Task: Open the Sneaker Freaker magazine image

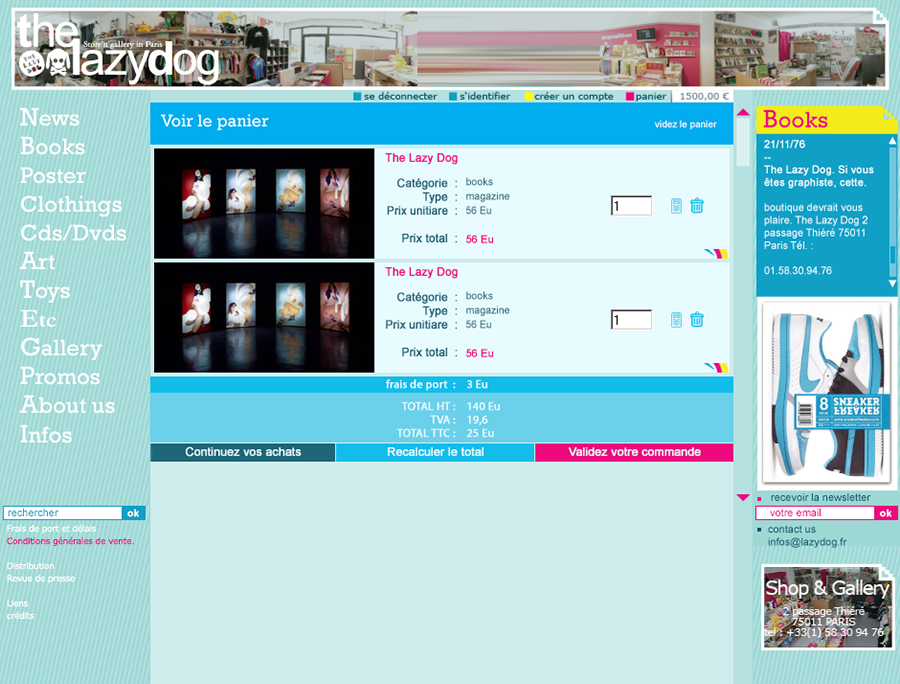Action: pyautogui.click(x=826, y=392)
